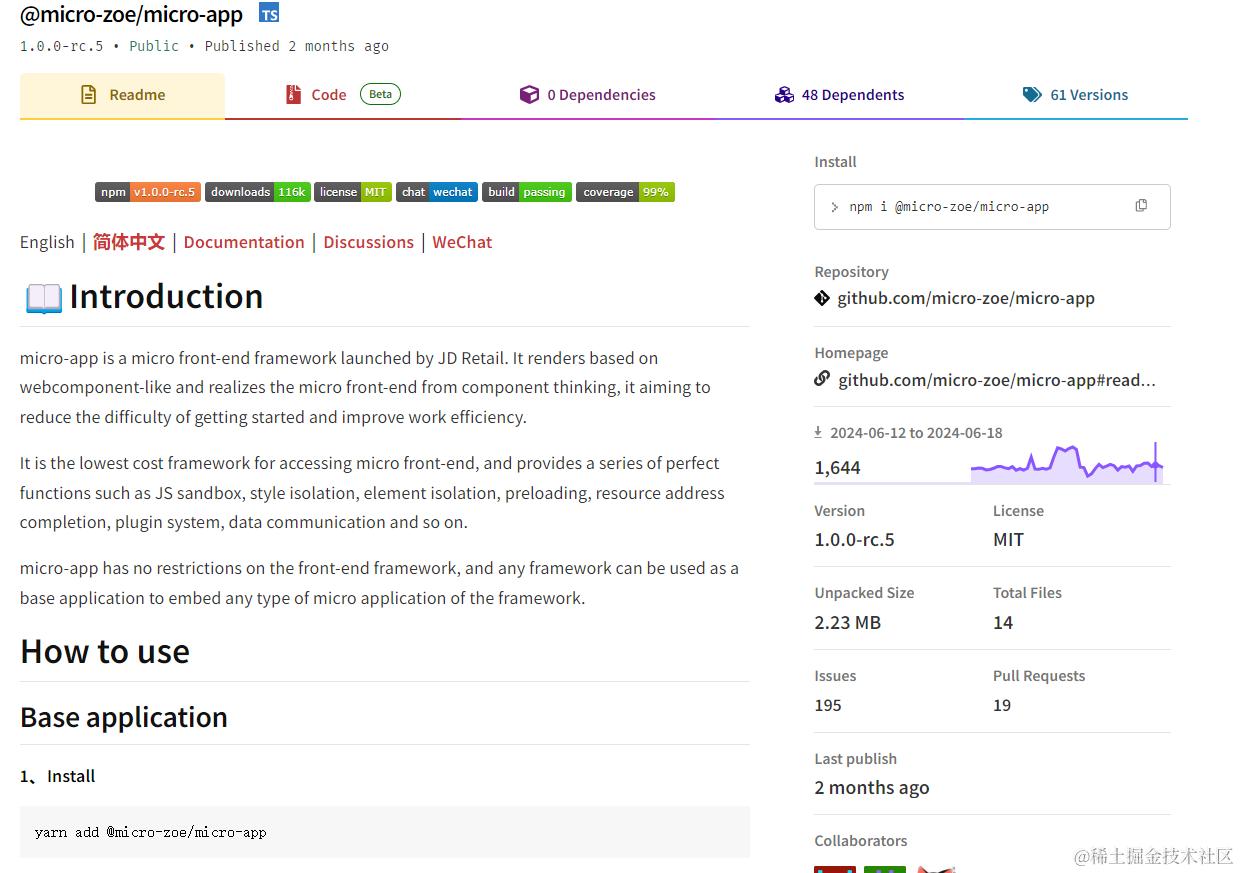Open the Discussions link

click(368, 242)
